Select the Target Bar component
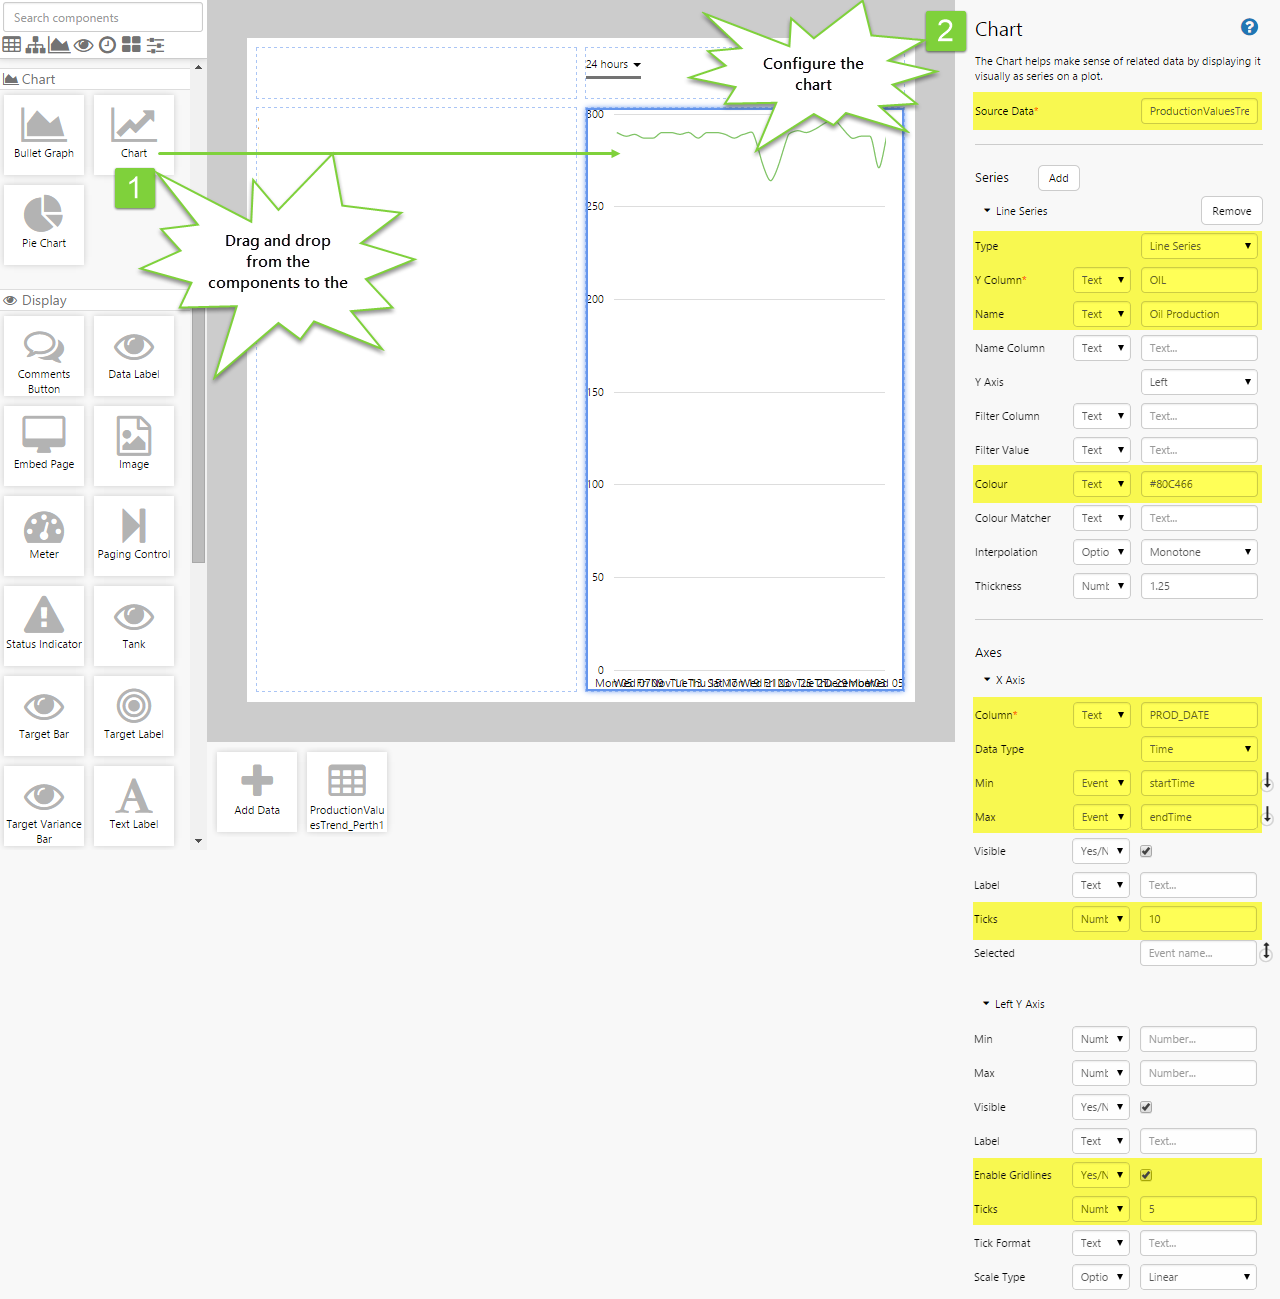The height and width of the screenshot is (1299, 1280). (x=44, y=716)
